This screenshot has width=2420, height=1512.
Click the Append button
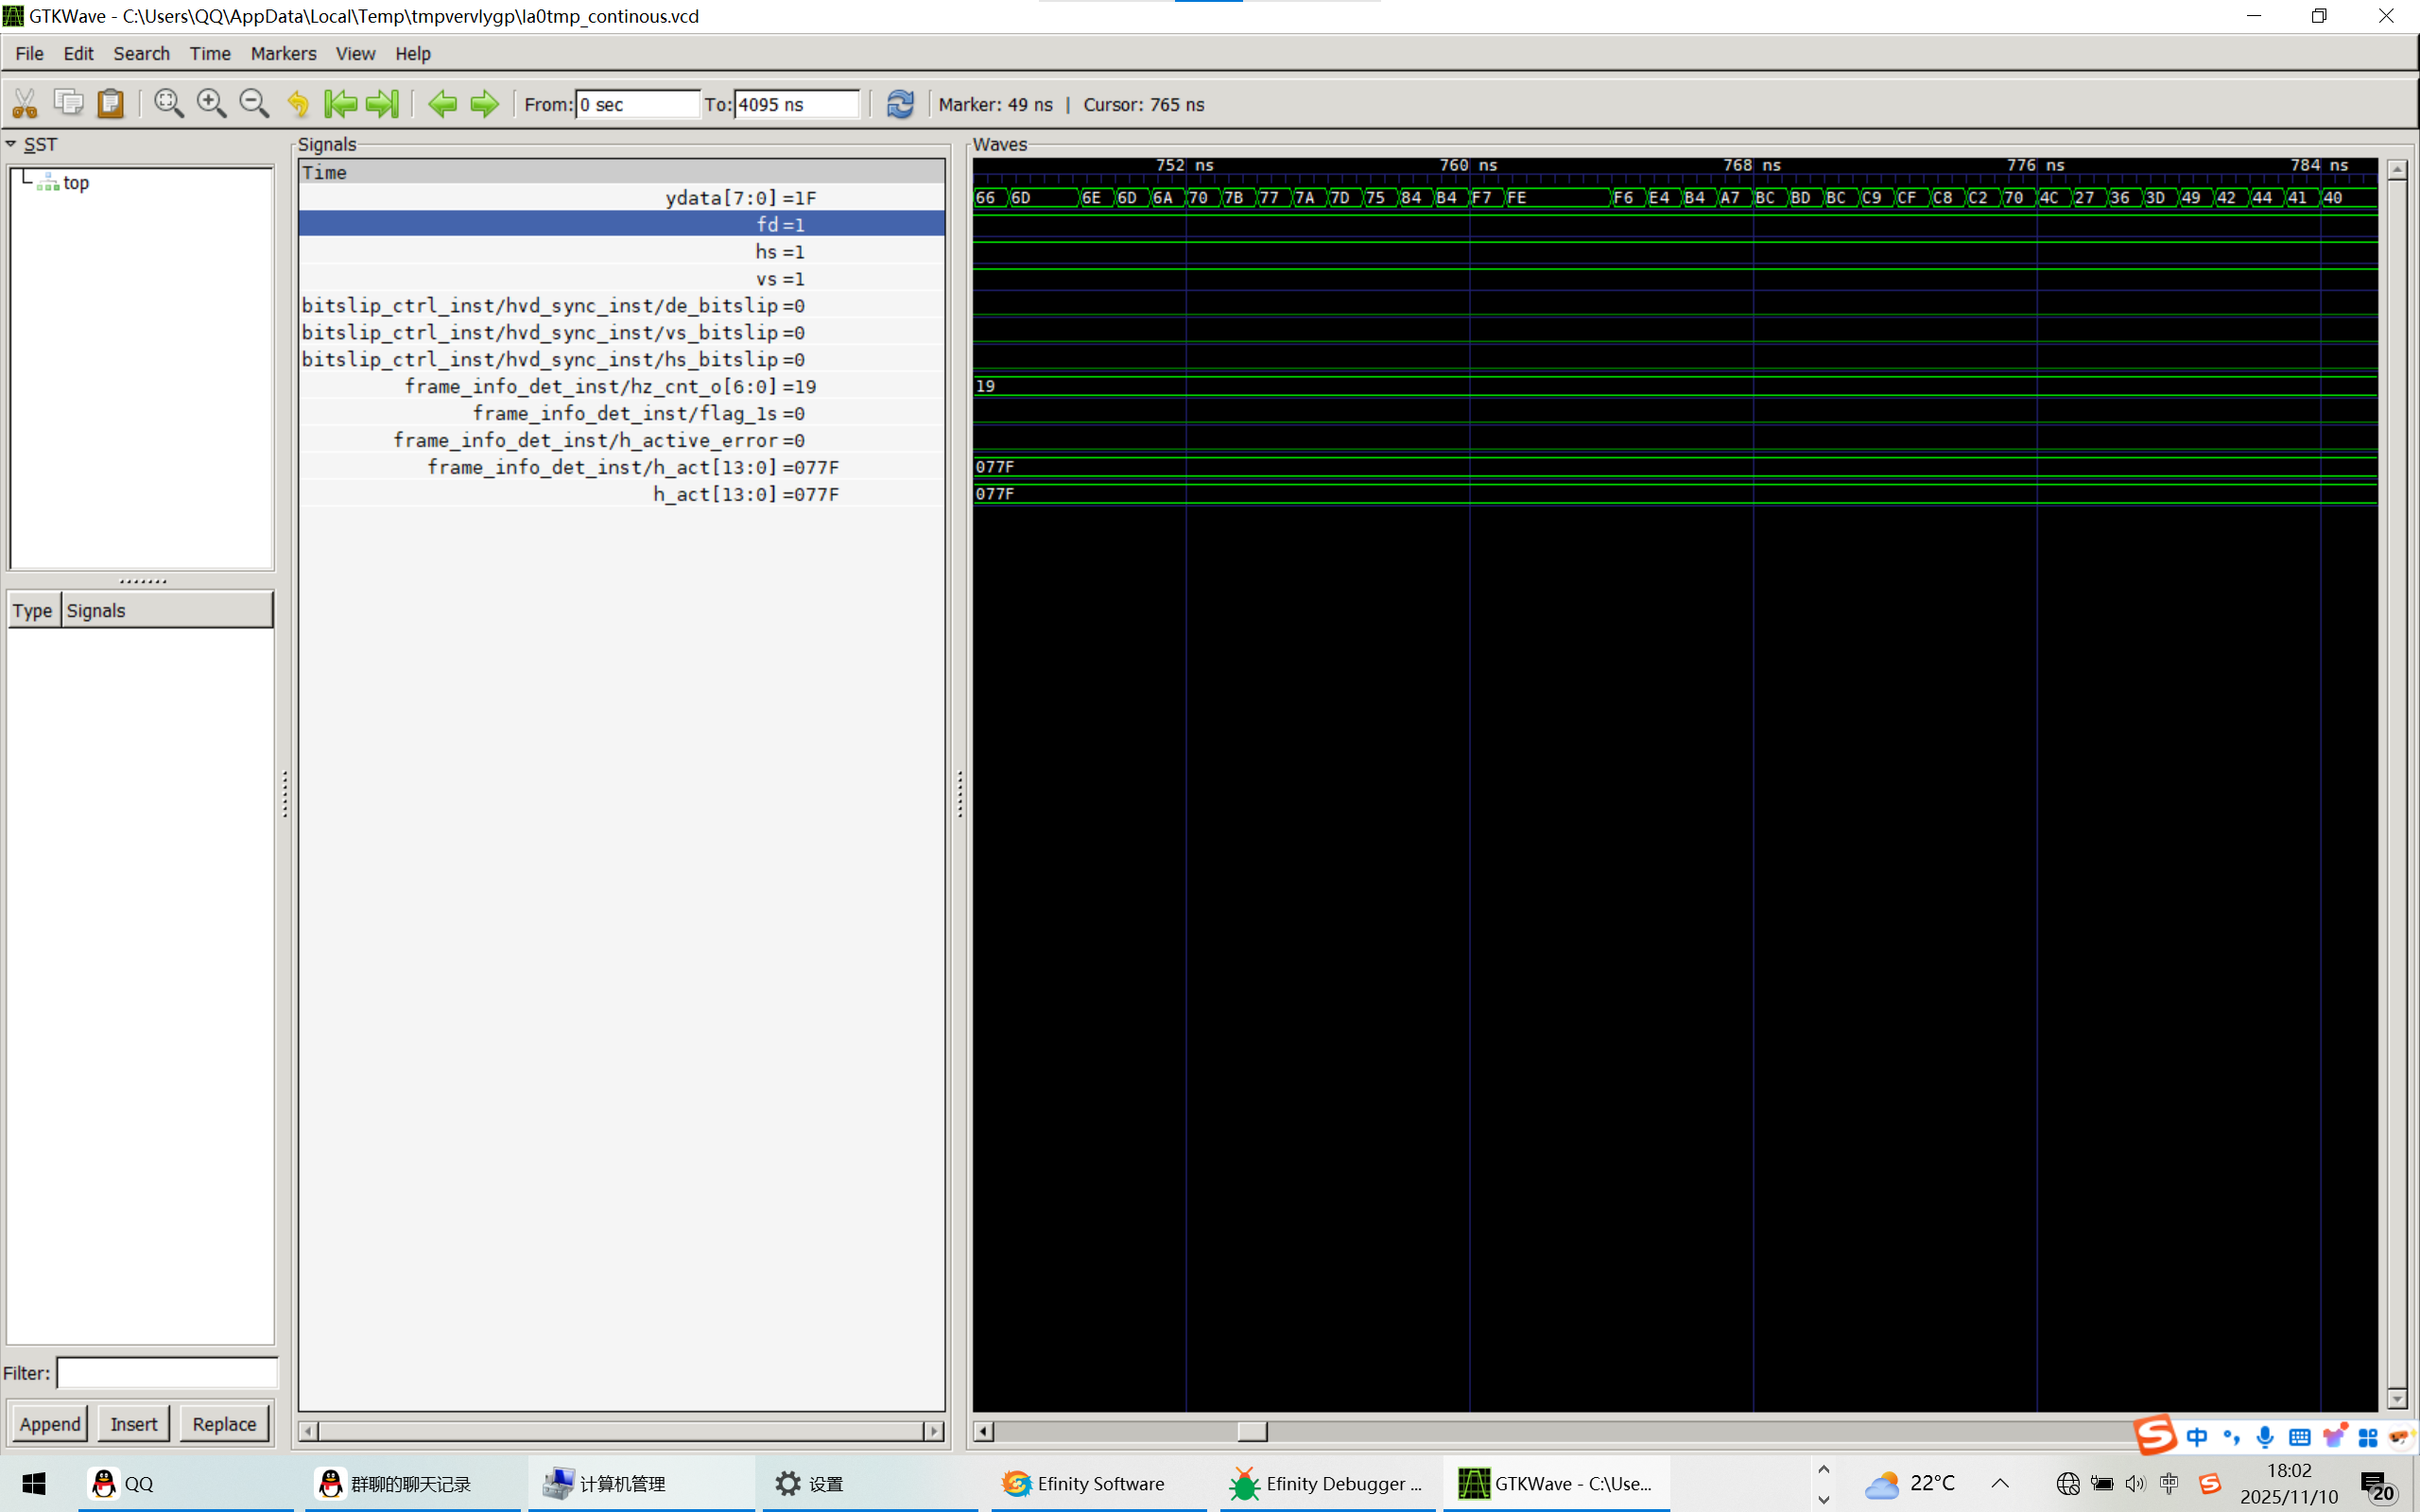pyautogui.click(x=50, y=1423)
